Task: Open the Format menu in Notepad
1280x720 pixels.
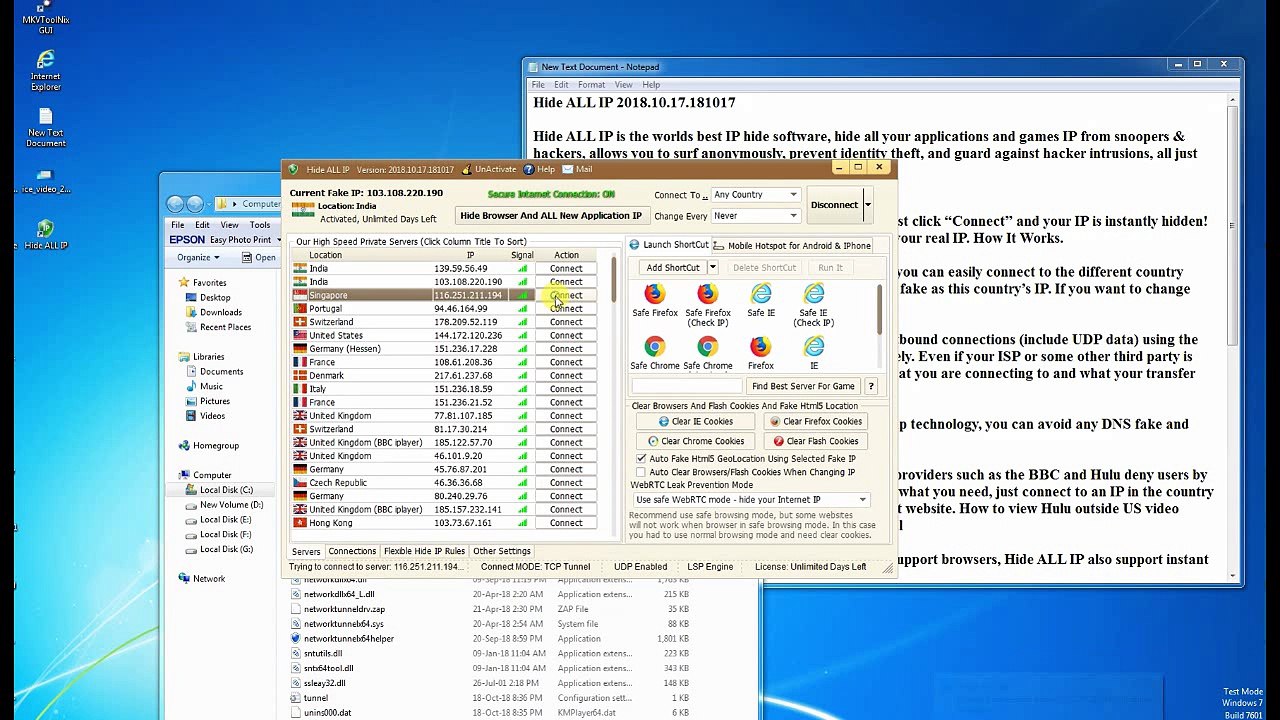Action: tap(591, 85)
